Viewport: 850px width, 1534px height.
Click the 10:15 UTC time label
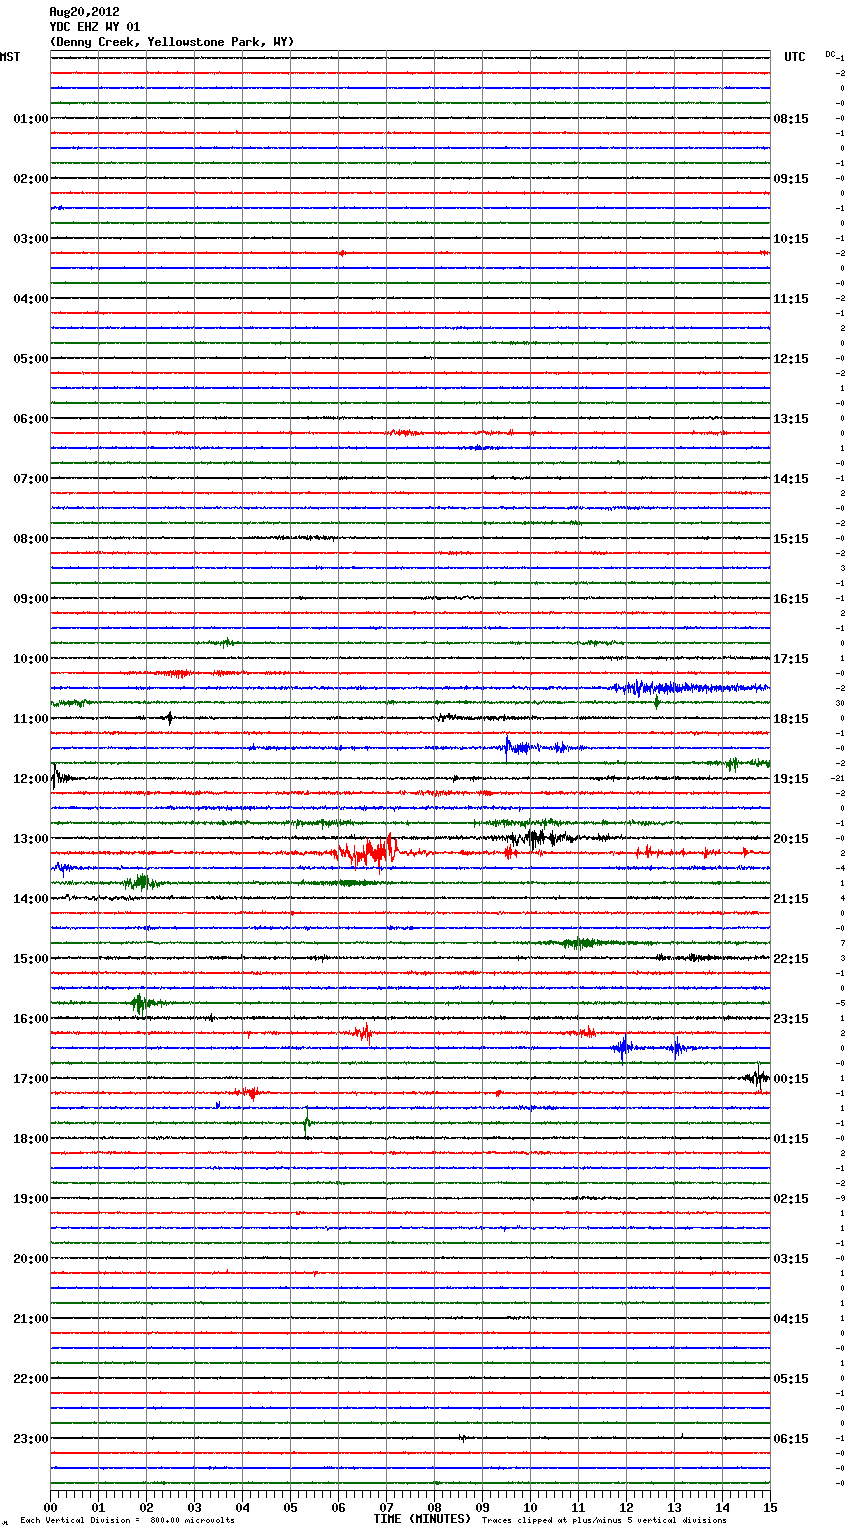point(791,239)
